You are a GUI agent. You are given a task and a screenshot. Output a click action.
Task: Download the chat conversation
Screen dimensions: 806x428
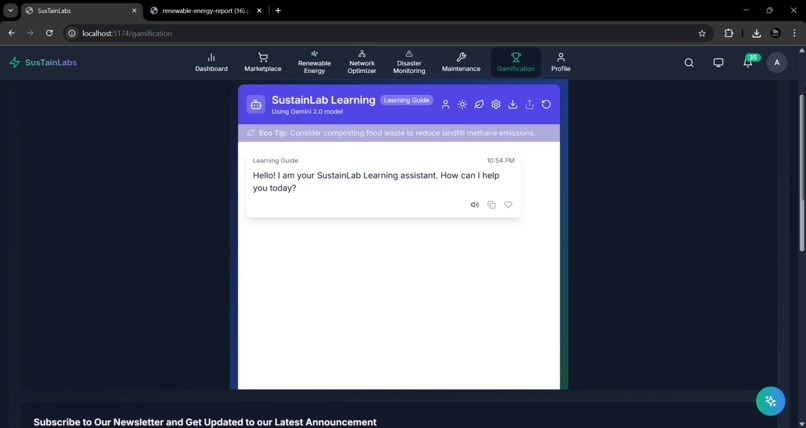coord(512,104)
